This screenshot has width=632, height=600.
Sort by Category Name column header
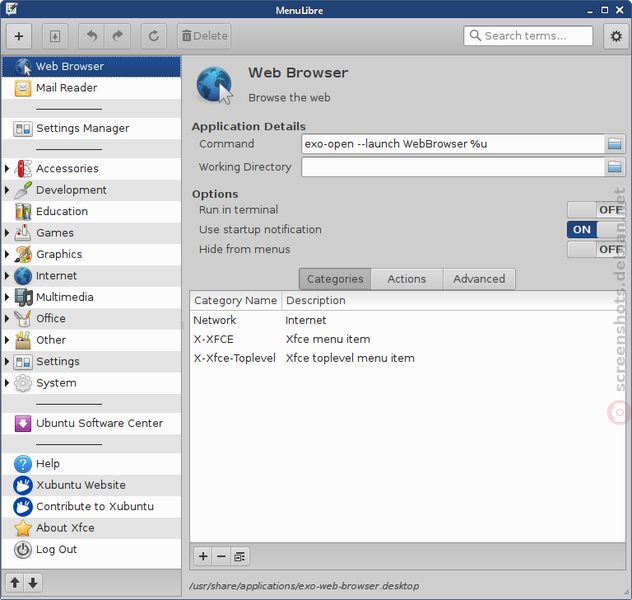[x=235, y=301]
